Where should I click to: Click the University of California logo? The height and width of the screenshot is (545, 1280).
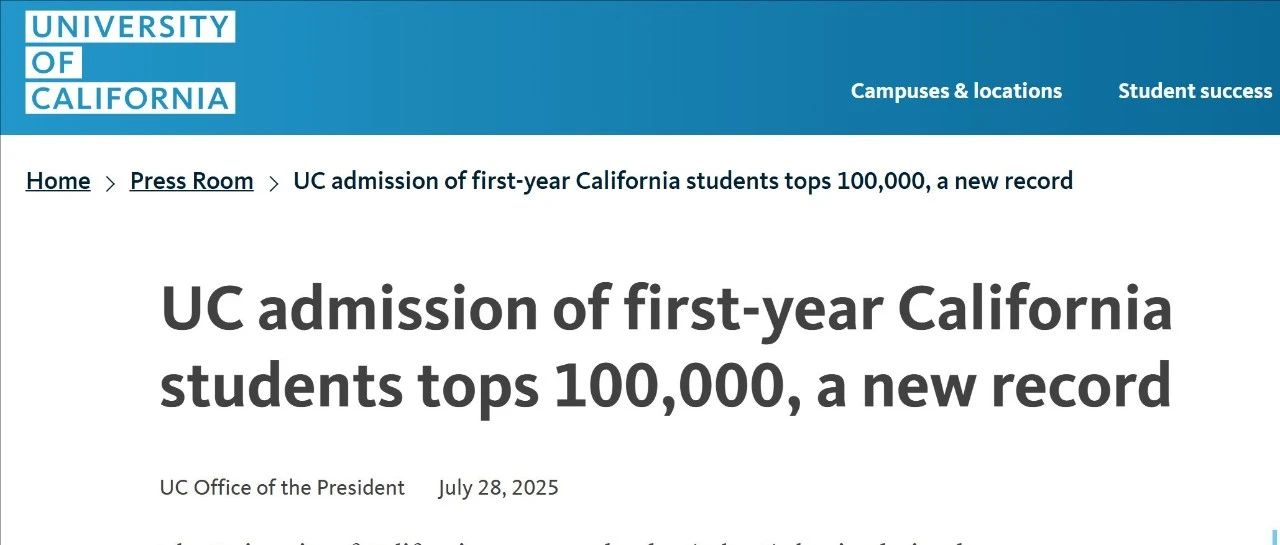(x=130, y=62)
